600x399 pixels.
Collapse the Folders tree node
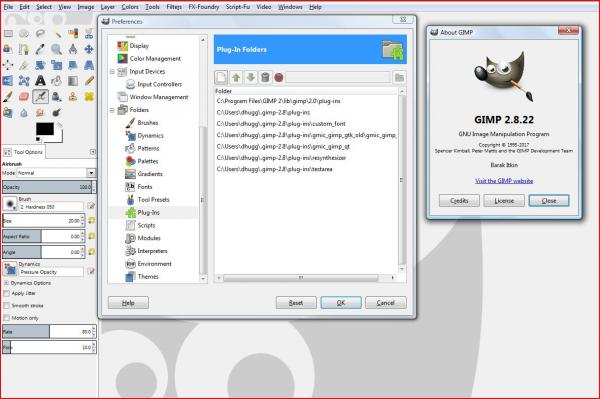(x=112, y=110)
